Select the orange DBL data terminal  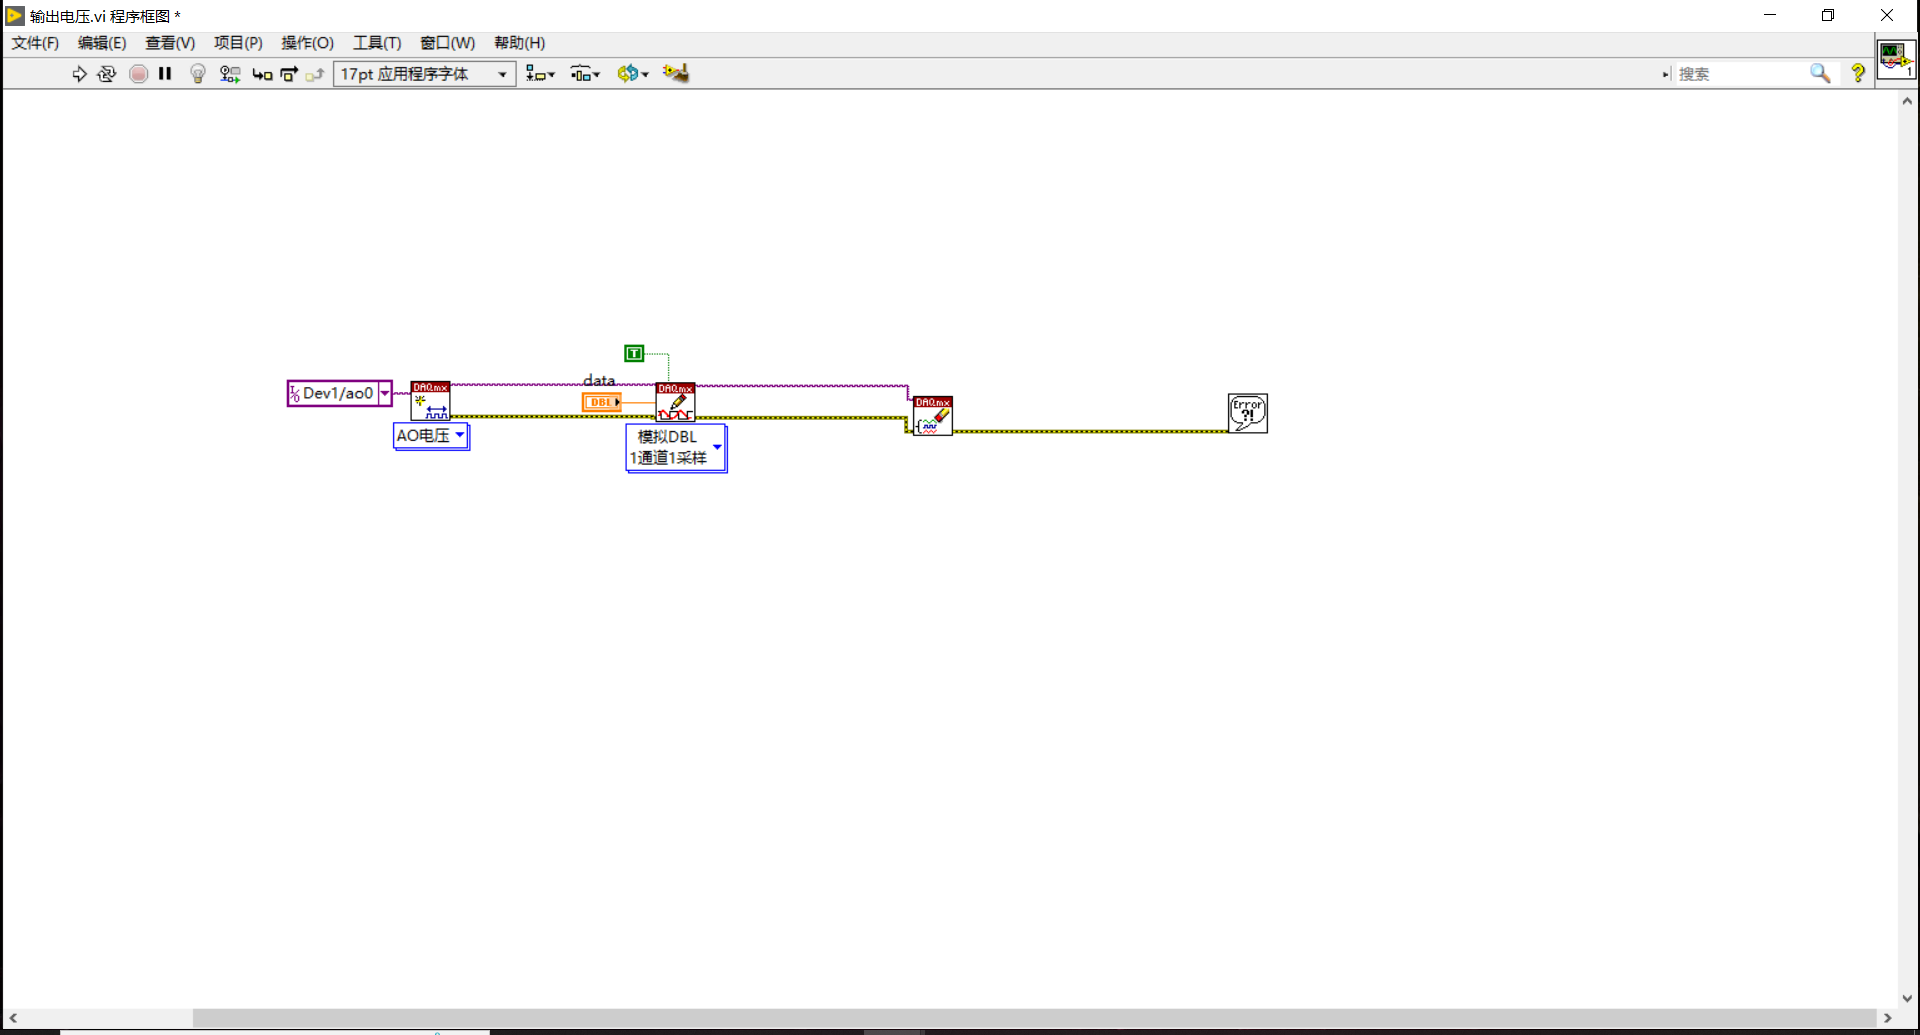(x=601, y=402)
